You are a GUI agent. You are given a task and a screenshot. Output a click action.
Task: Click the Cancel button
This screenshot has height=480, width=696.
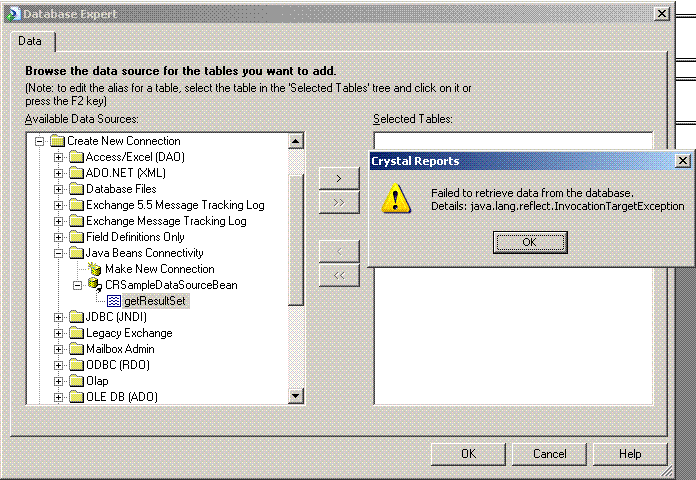click(x=550, y=454)
